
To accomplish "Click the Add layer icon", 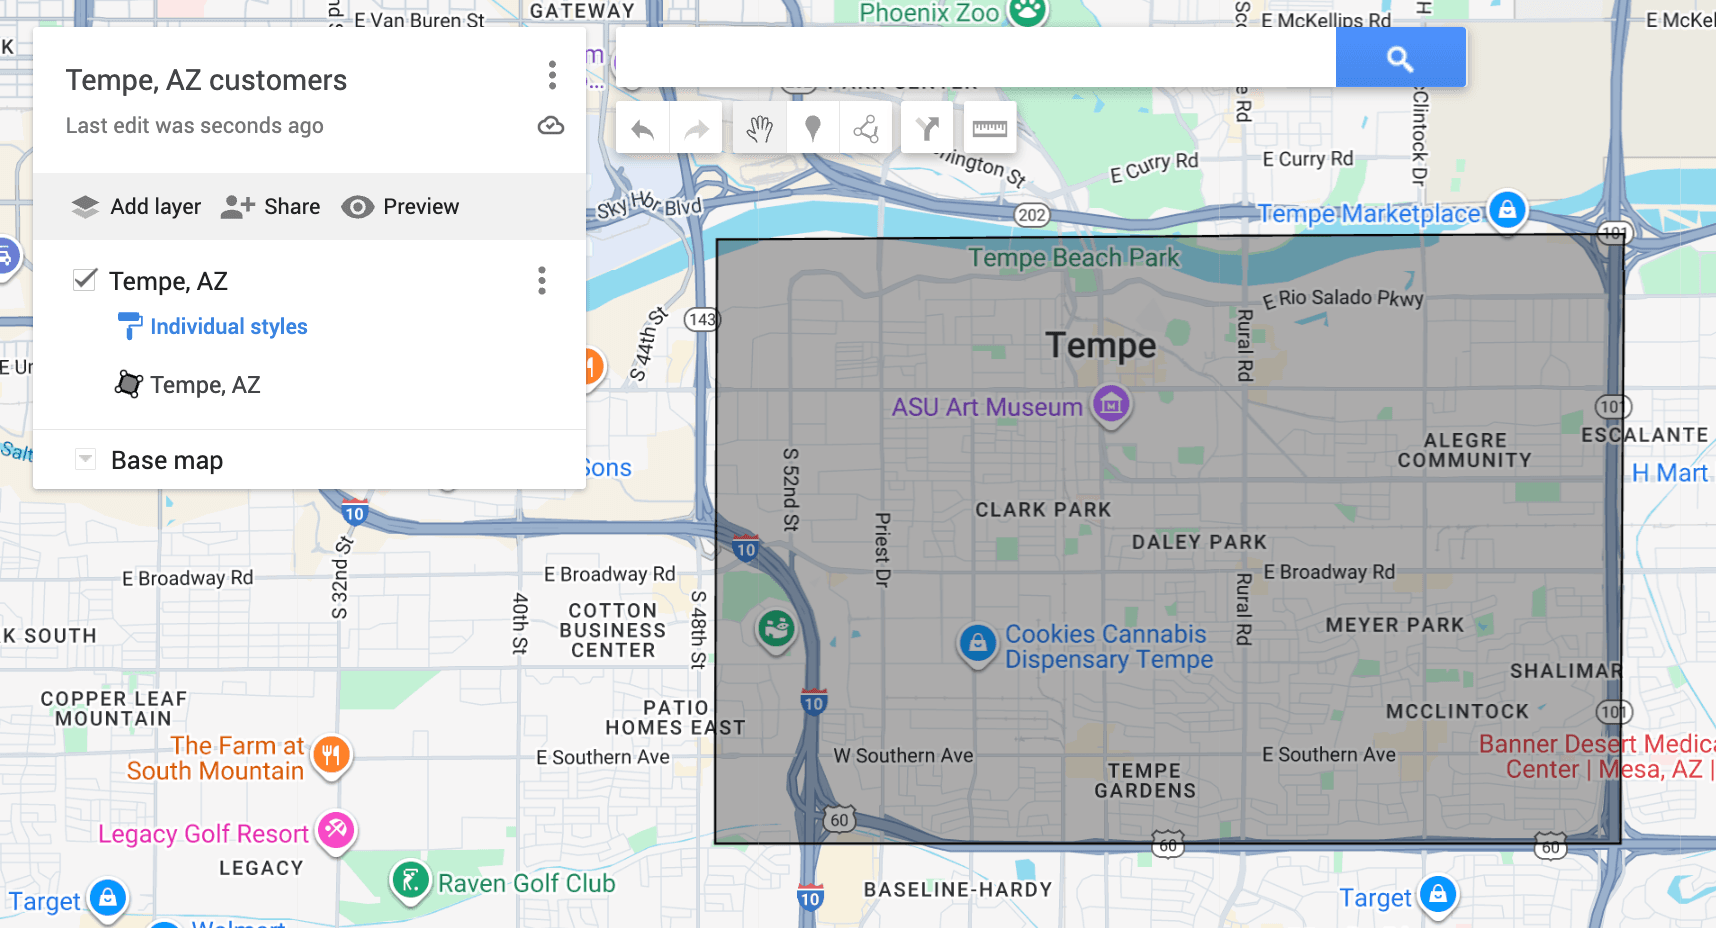I will click(85, 207).
